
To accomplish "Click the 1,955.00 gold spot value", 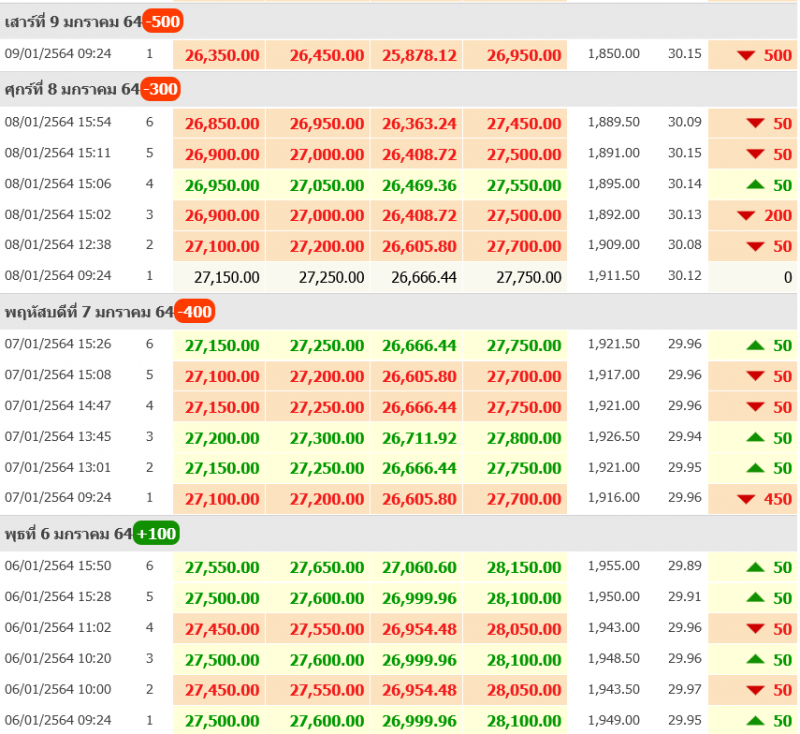I will click(612, 566).
